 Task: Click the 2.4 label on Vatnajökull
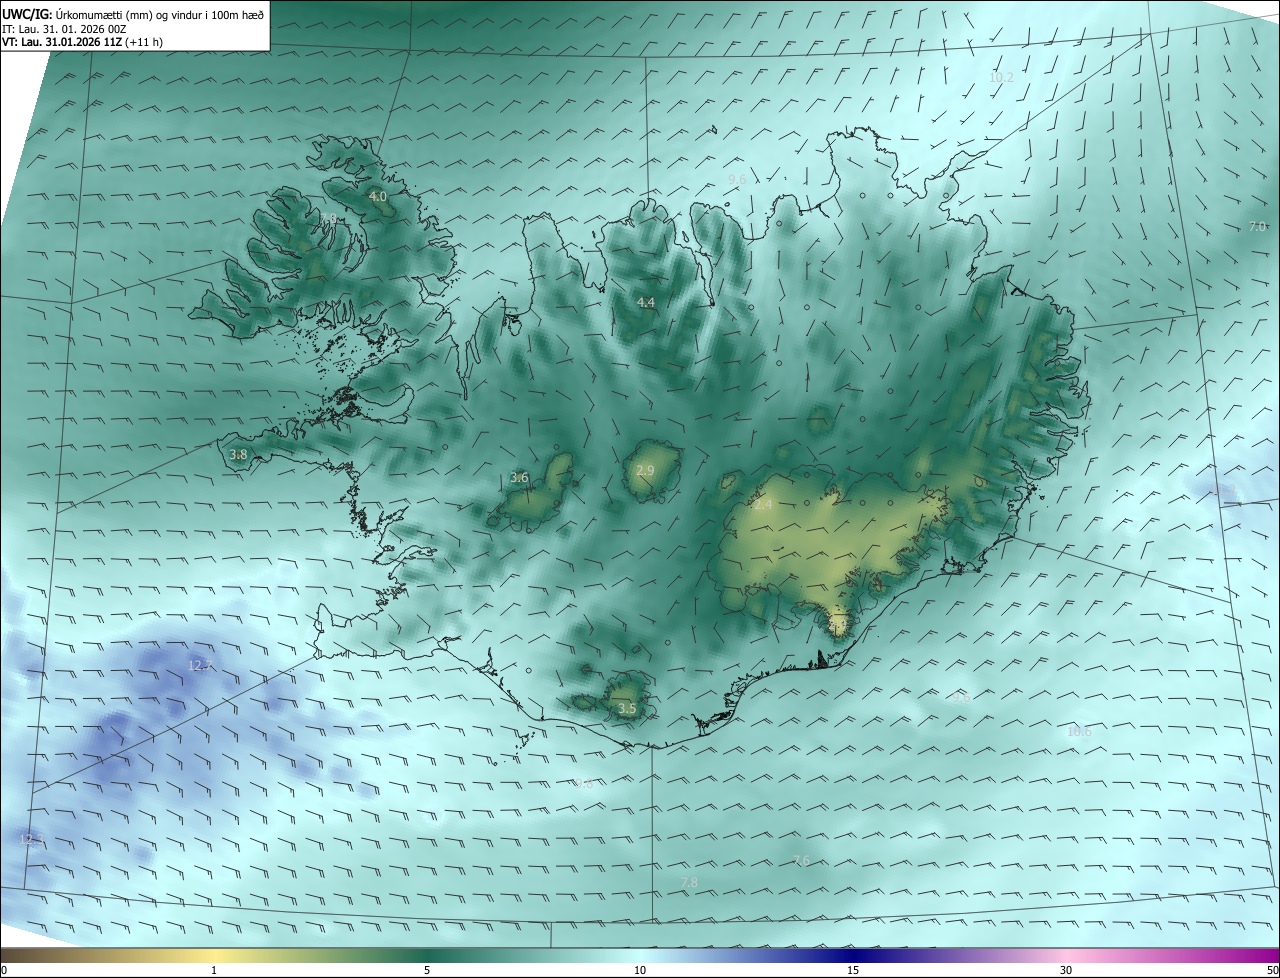pos(763,505)
